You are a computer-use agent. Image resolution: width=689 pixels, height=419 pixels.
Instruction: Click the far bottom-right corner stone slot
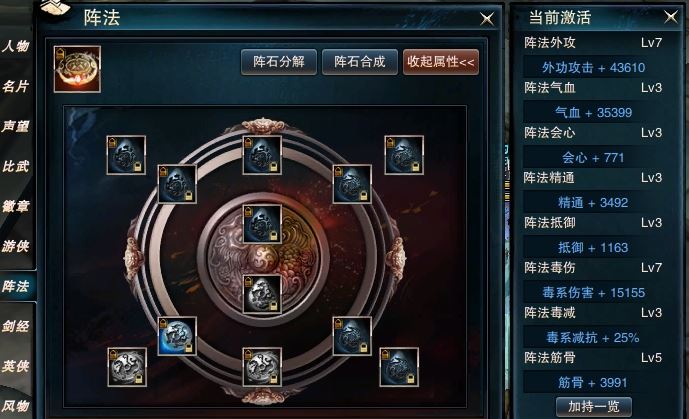point(399,367)
